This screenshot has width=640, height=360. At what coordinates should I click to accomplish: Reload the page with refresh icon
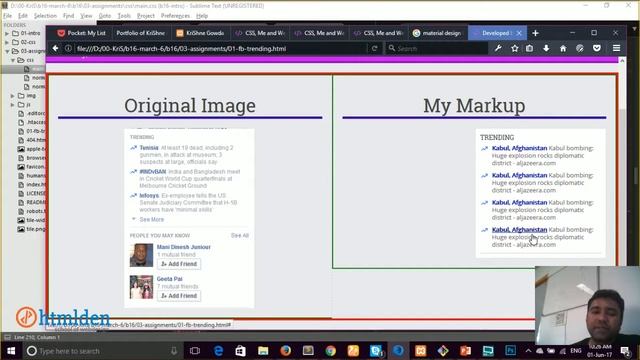[x=374, y=48]
